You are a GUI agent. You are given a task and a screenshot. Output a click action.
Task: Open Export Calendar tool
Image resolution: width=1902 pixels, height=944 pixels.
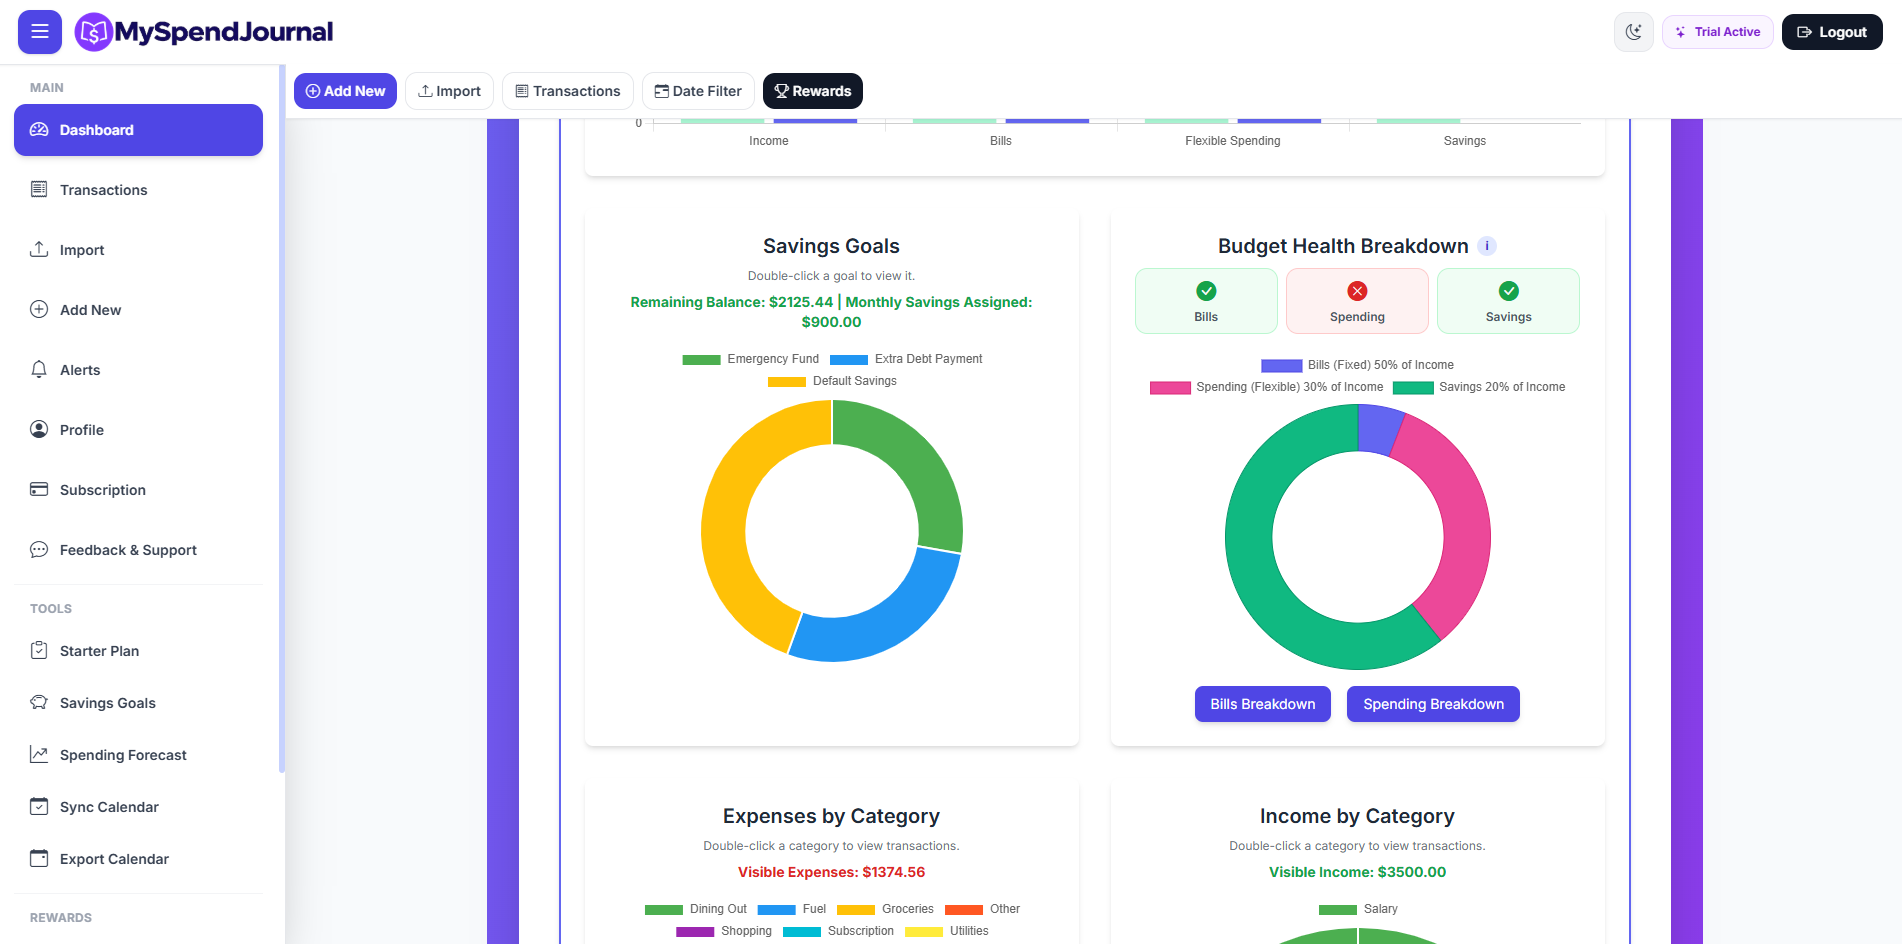point(138,859)
